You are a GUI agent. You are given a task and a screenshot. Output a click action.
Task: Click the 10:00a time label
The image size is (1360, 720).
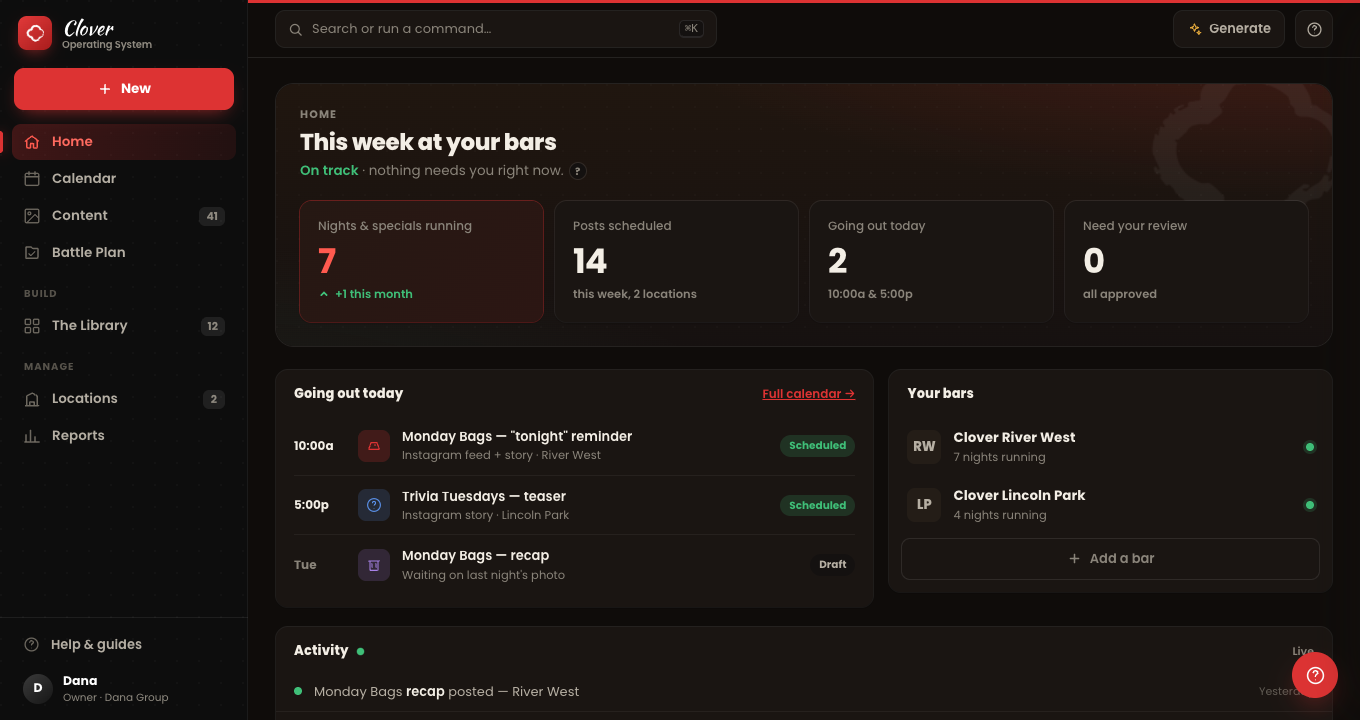314,446
